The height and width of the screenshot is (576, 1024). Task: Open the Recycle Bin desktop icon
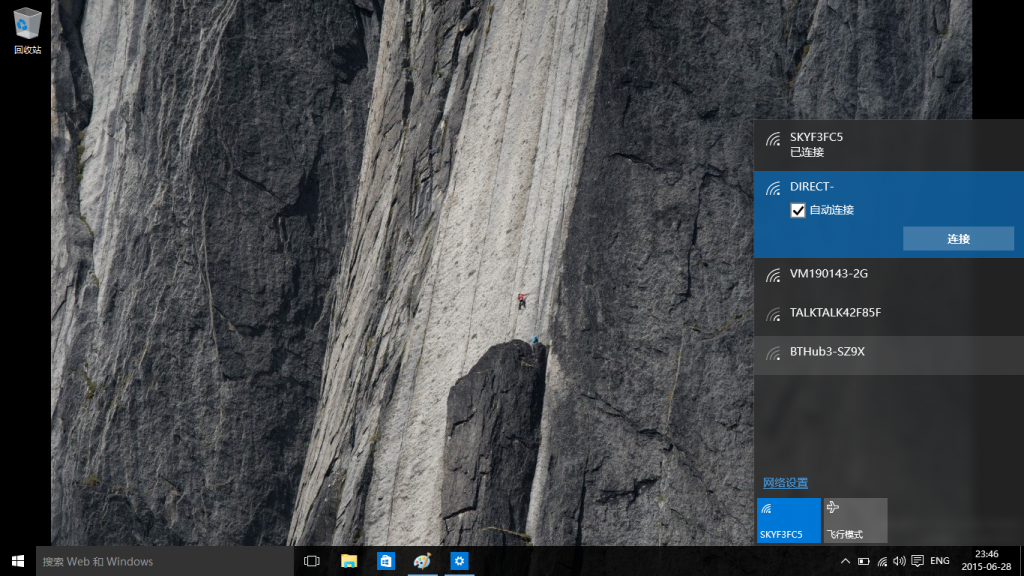pos(27,31)
